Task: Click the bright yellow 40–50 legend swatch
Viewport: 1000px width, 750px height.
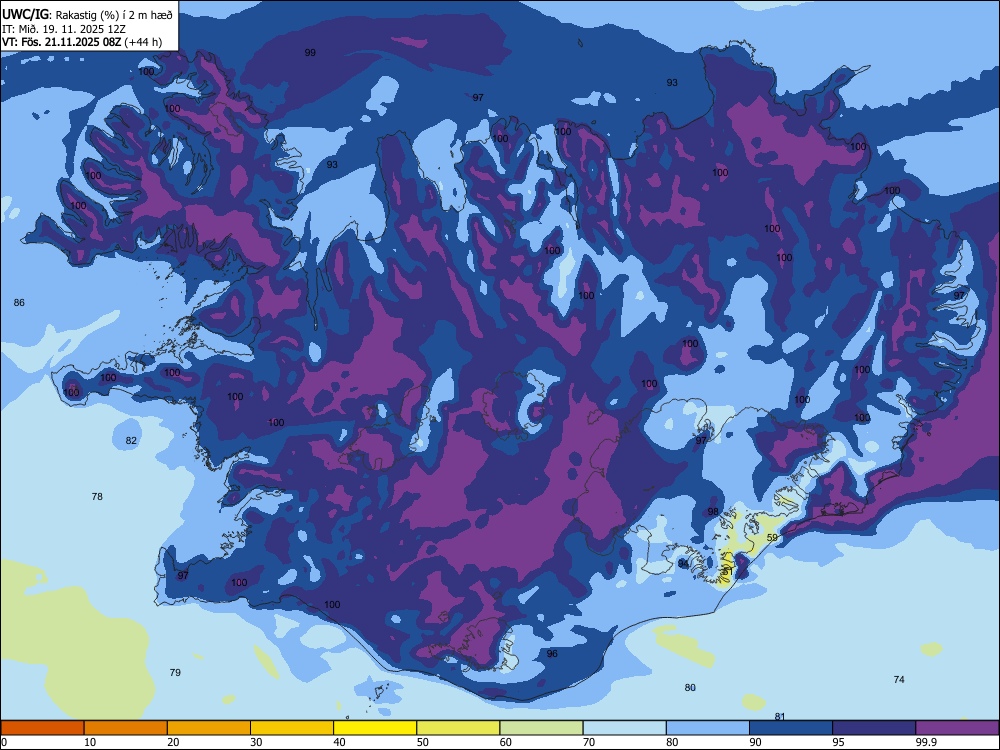Action: (375, 728)
